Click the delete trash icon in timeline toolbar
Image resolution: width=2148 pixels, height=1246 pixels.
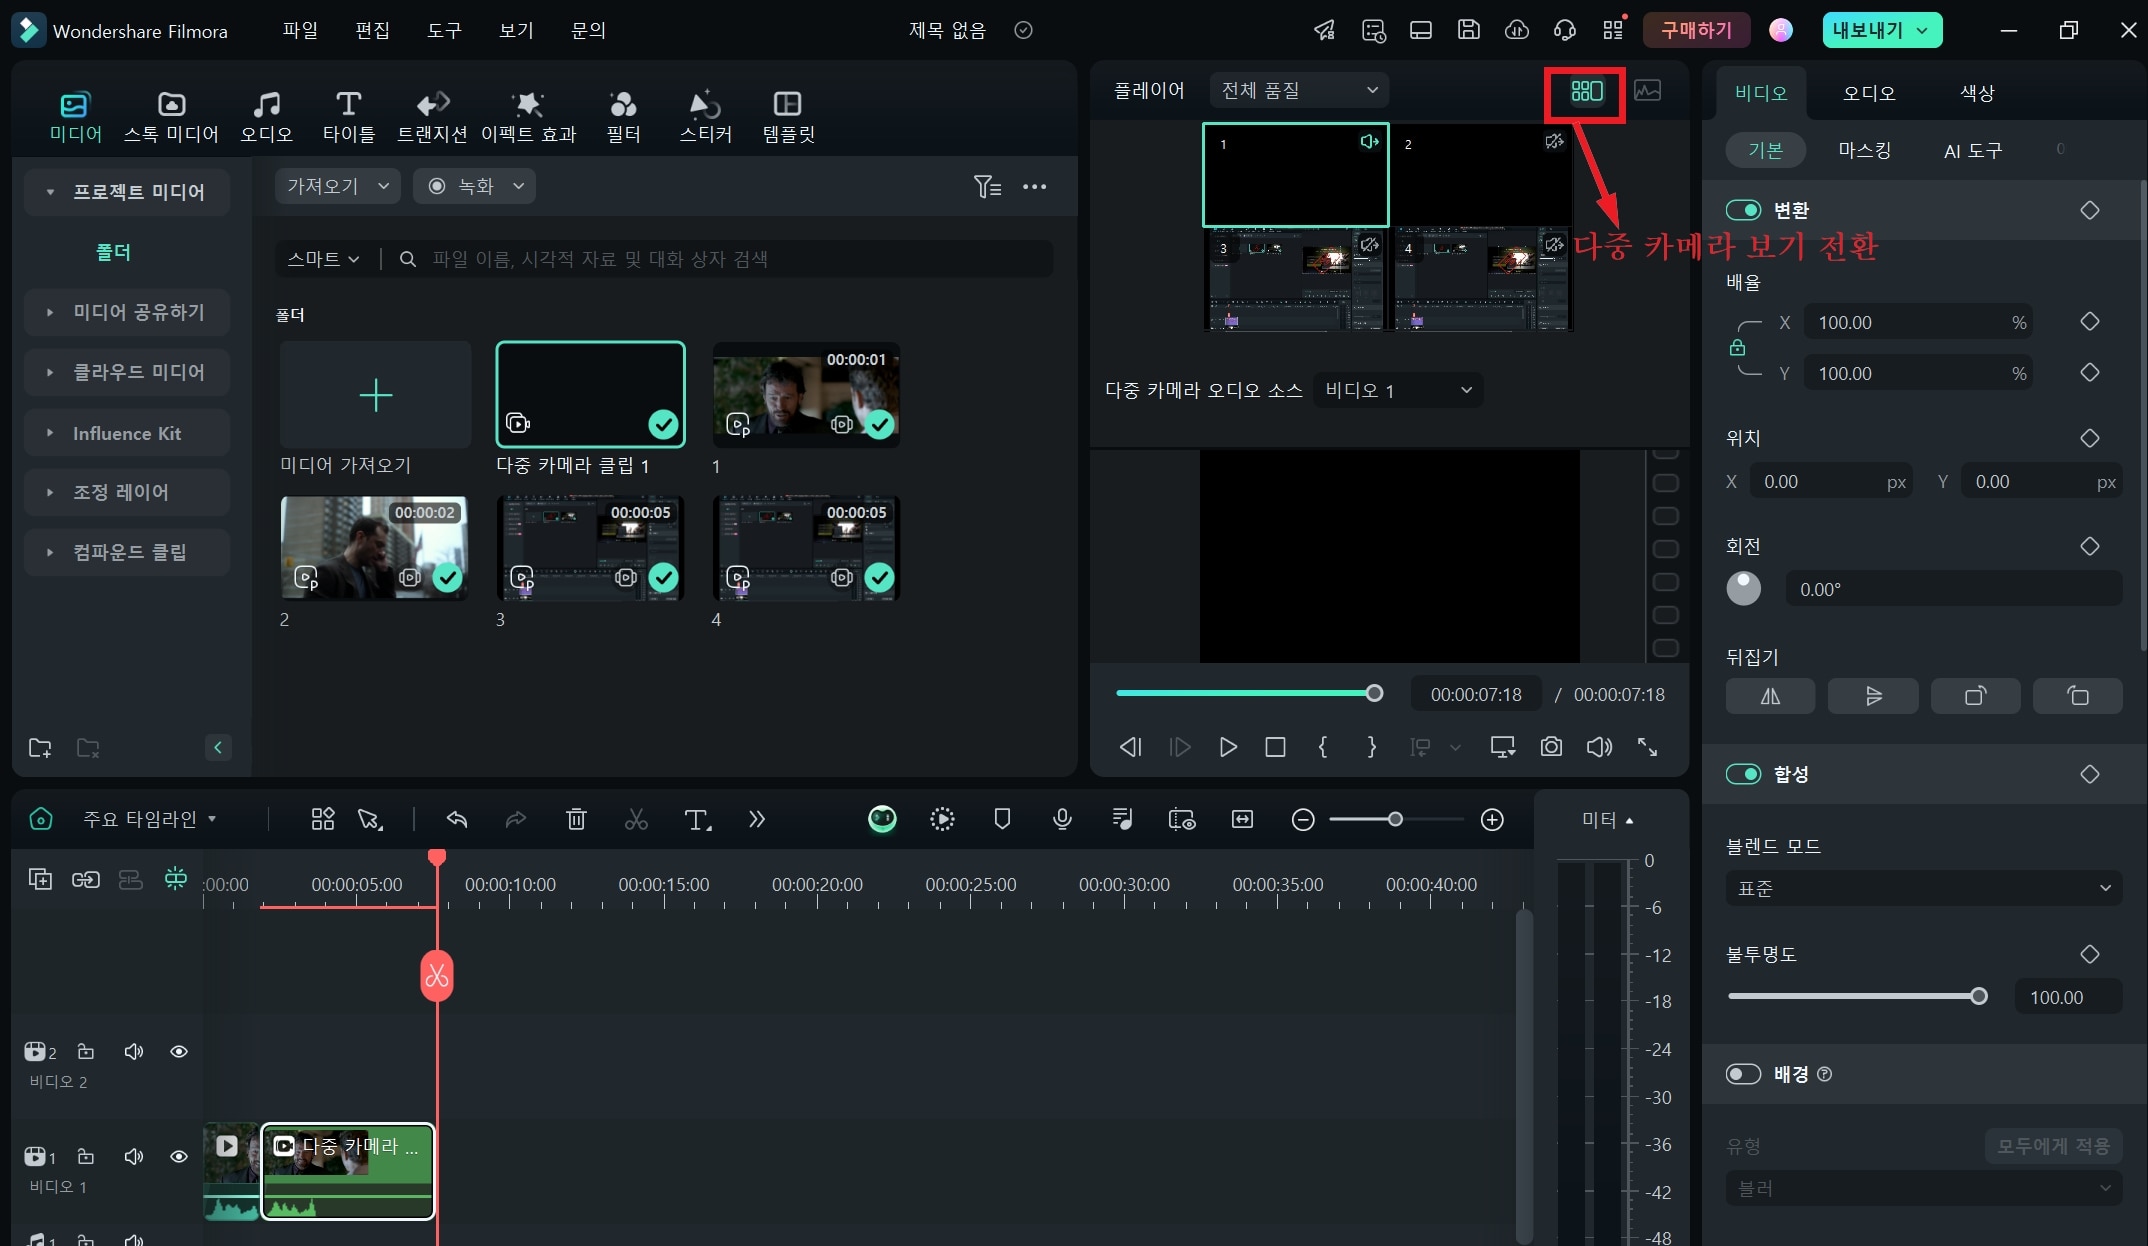click(x=576, y=820)
